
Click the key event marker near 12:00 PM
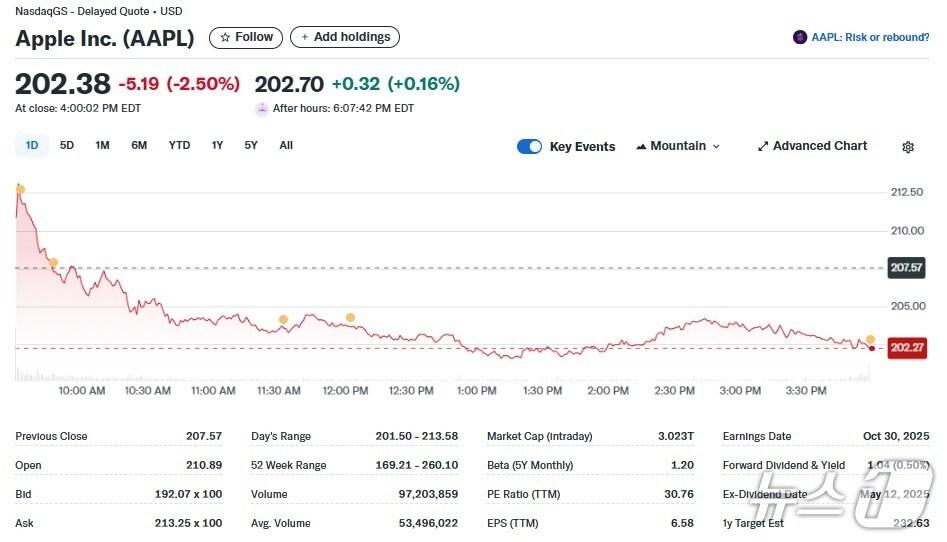pos(350,317)
